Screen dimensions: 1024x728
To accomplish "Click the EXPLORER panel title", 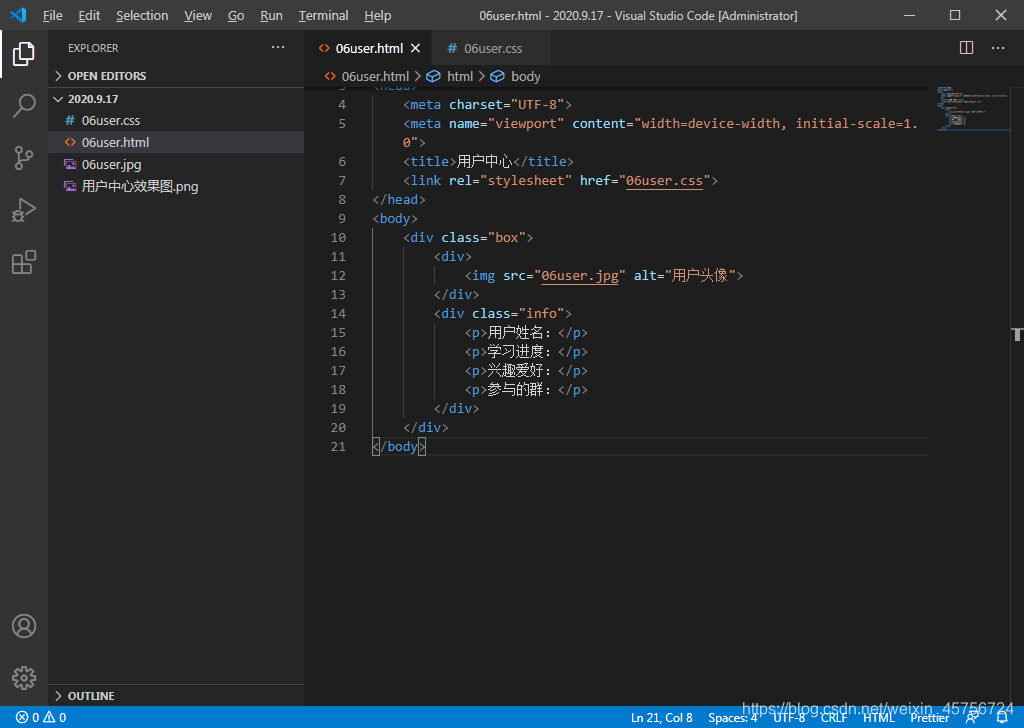I will 93,48.
